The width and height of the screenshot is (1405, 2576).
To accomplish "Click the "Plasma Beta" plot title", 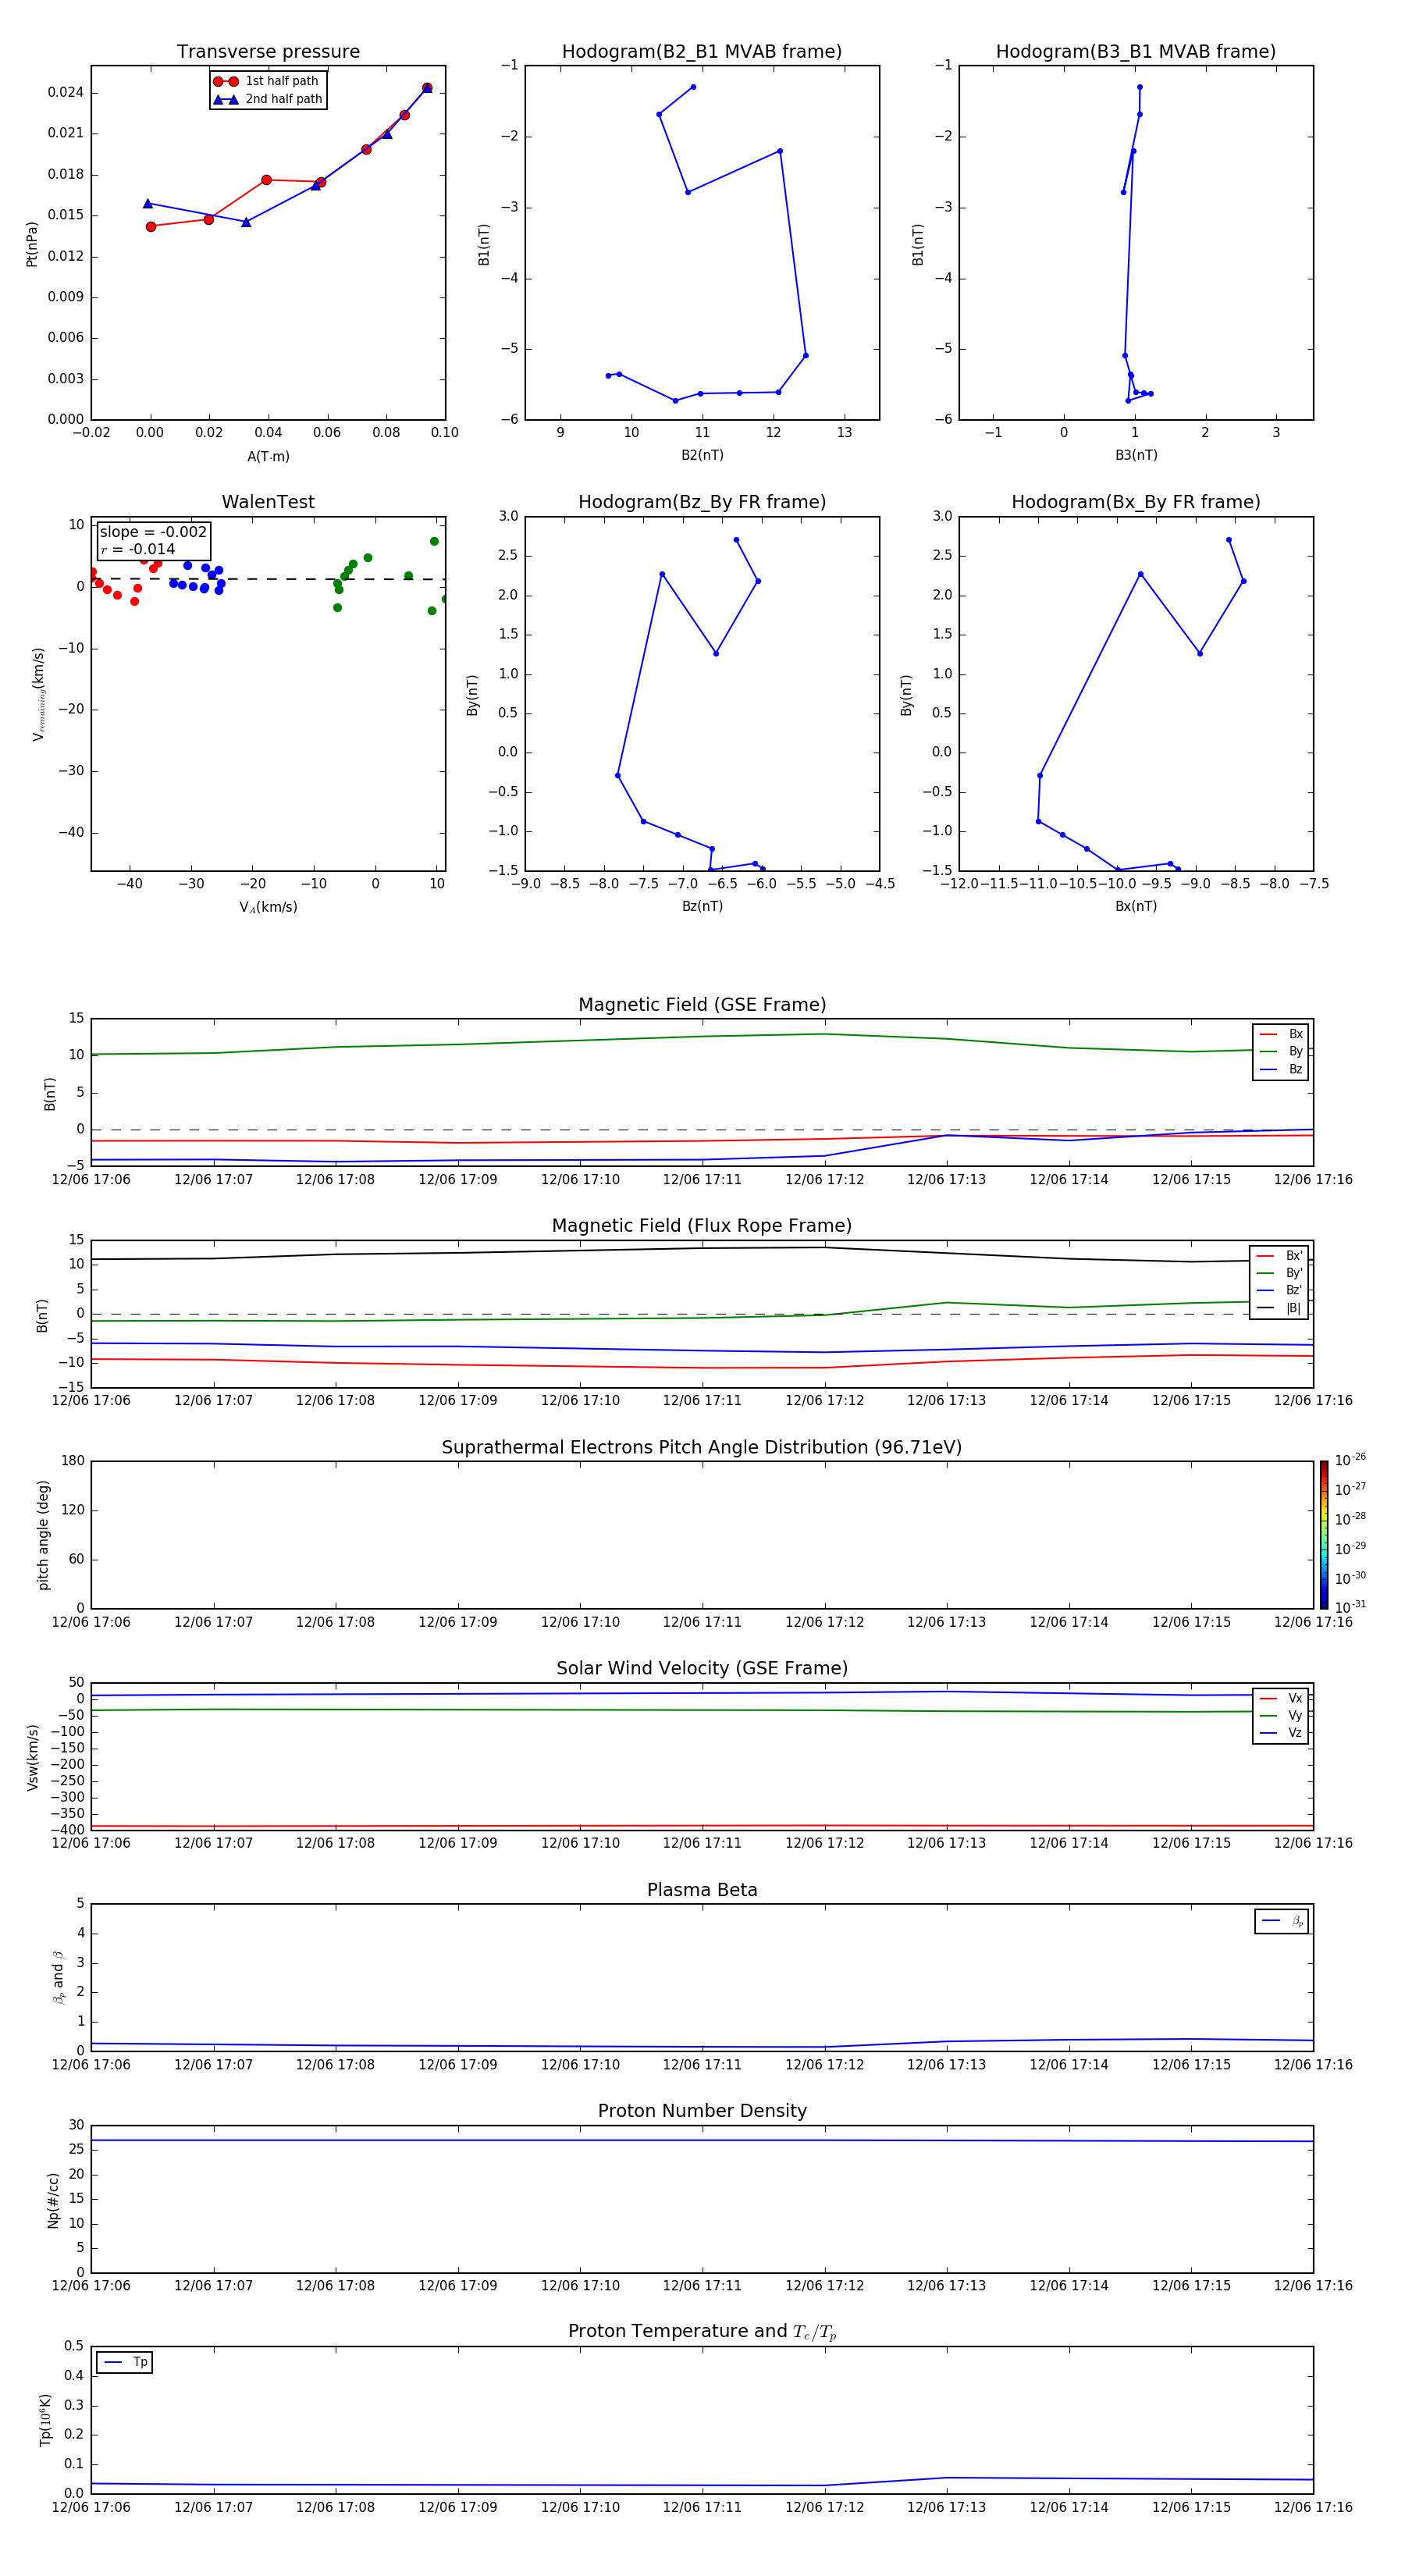I will tap(702, 1890).
